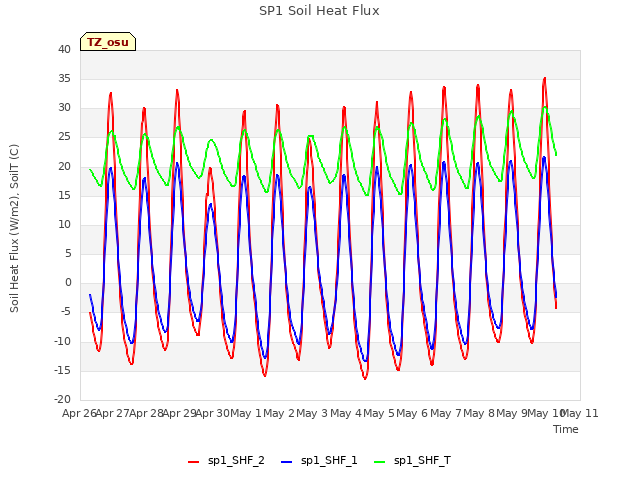
Task: Select the sp1_SHF_1 legend label
Action: [329, 461]
